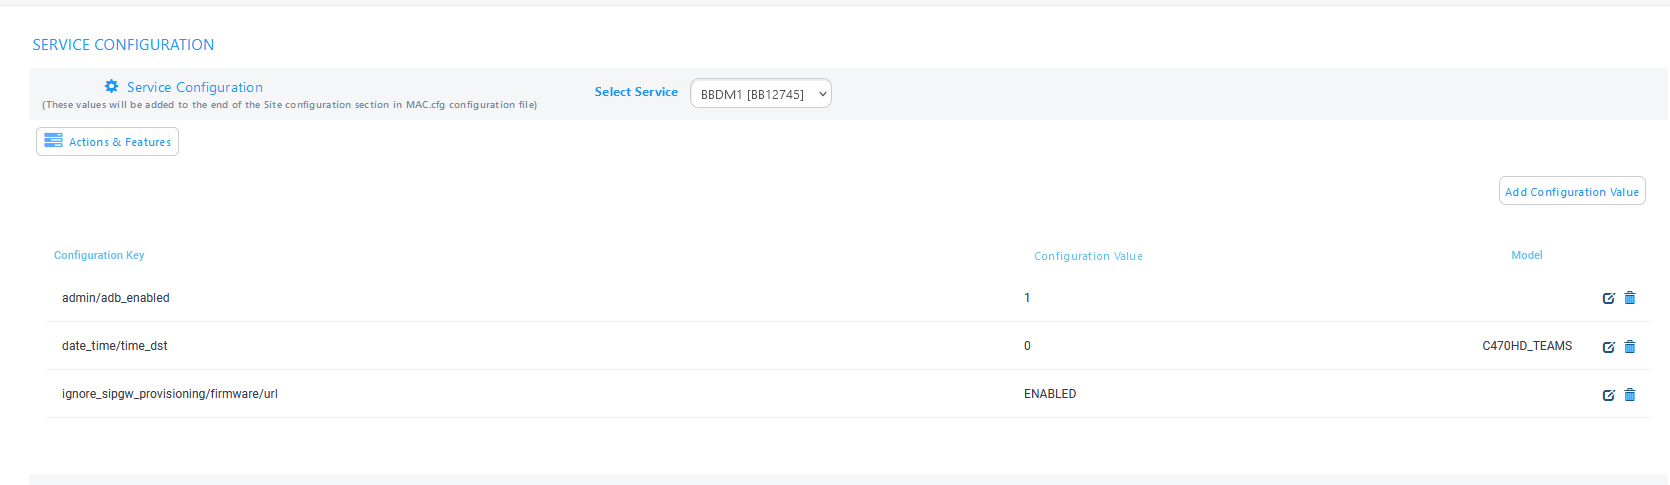Click the Model column header
1670x485 pixels.
pyautogui.click(x=1527, y=256)
